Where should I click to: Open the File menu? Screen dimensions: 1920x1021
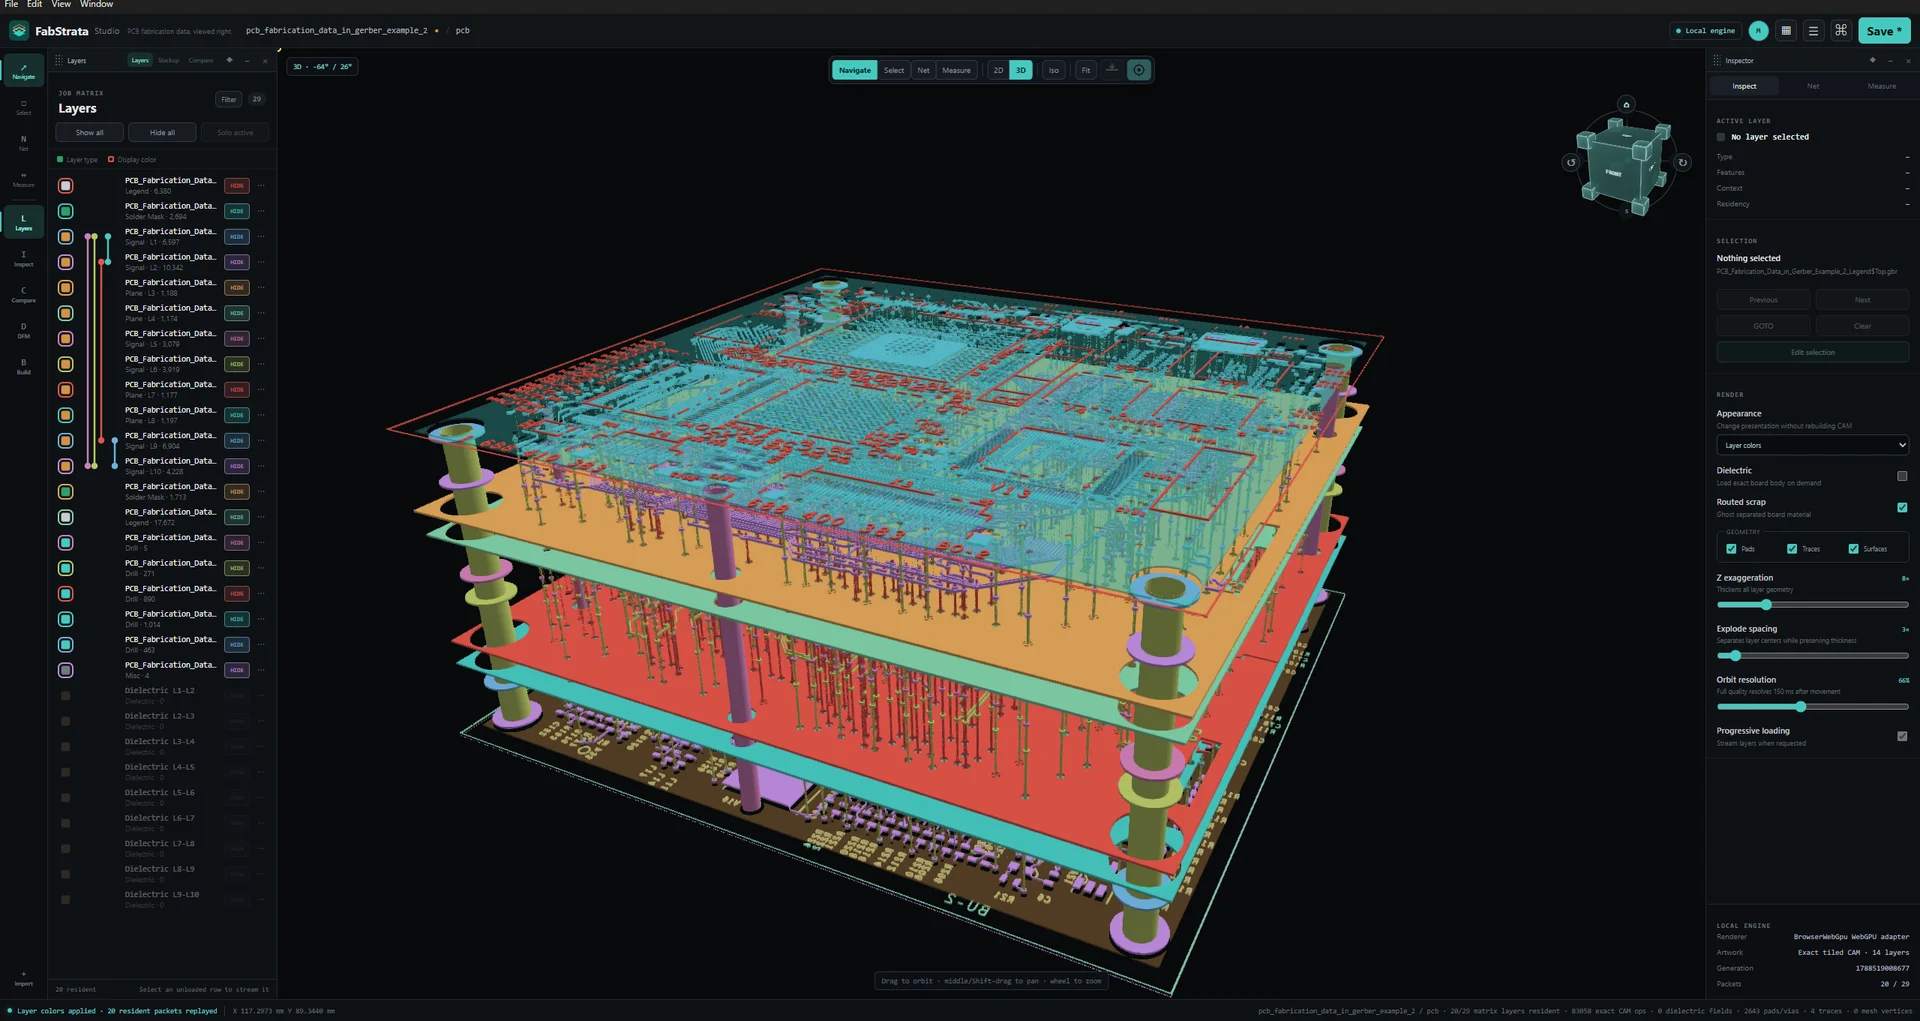[x=12, y=4]
